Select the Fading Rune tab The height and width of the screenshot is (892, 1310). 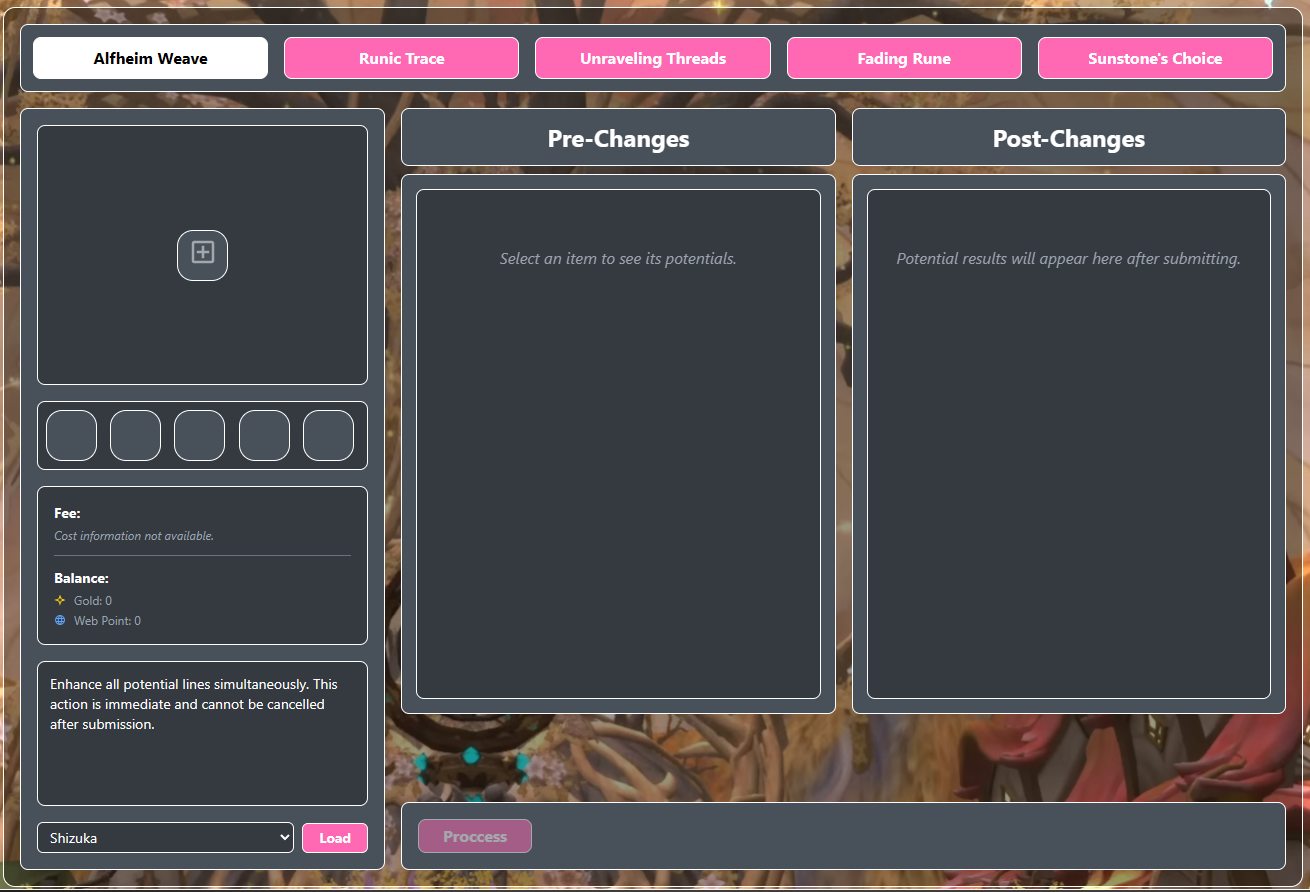[904, 58]
